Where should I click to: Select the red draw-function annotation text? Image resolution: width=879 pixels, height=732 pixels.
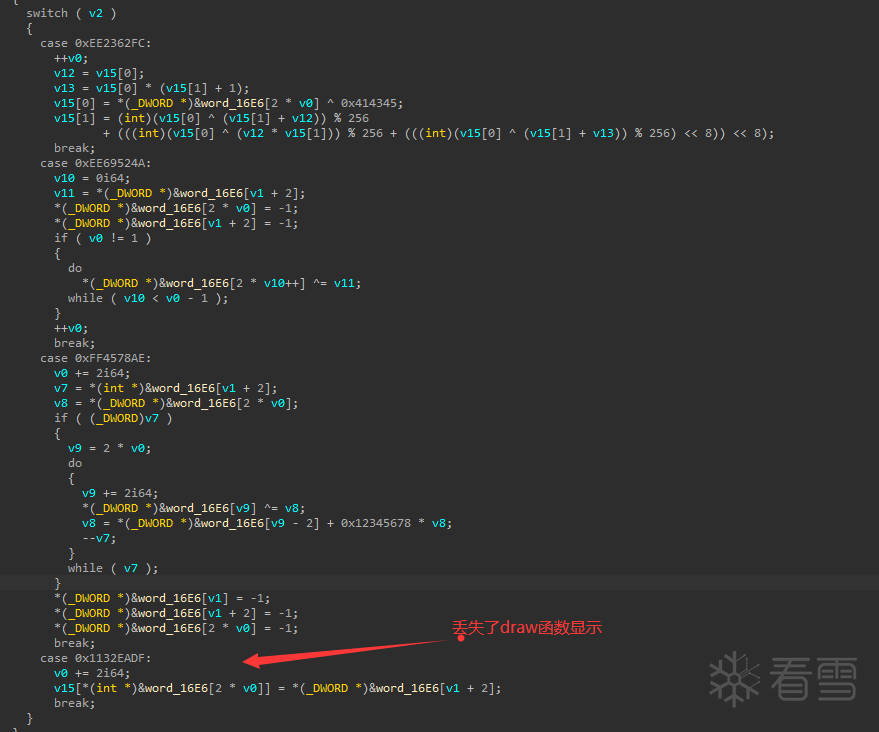(527, 628)
